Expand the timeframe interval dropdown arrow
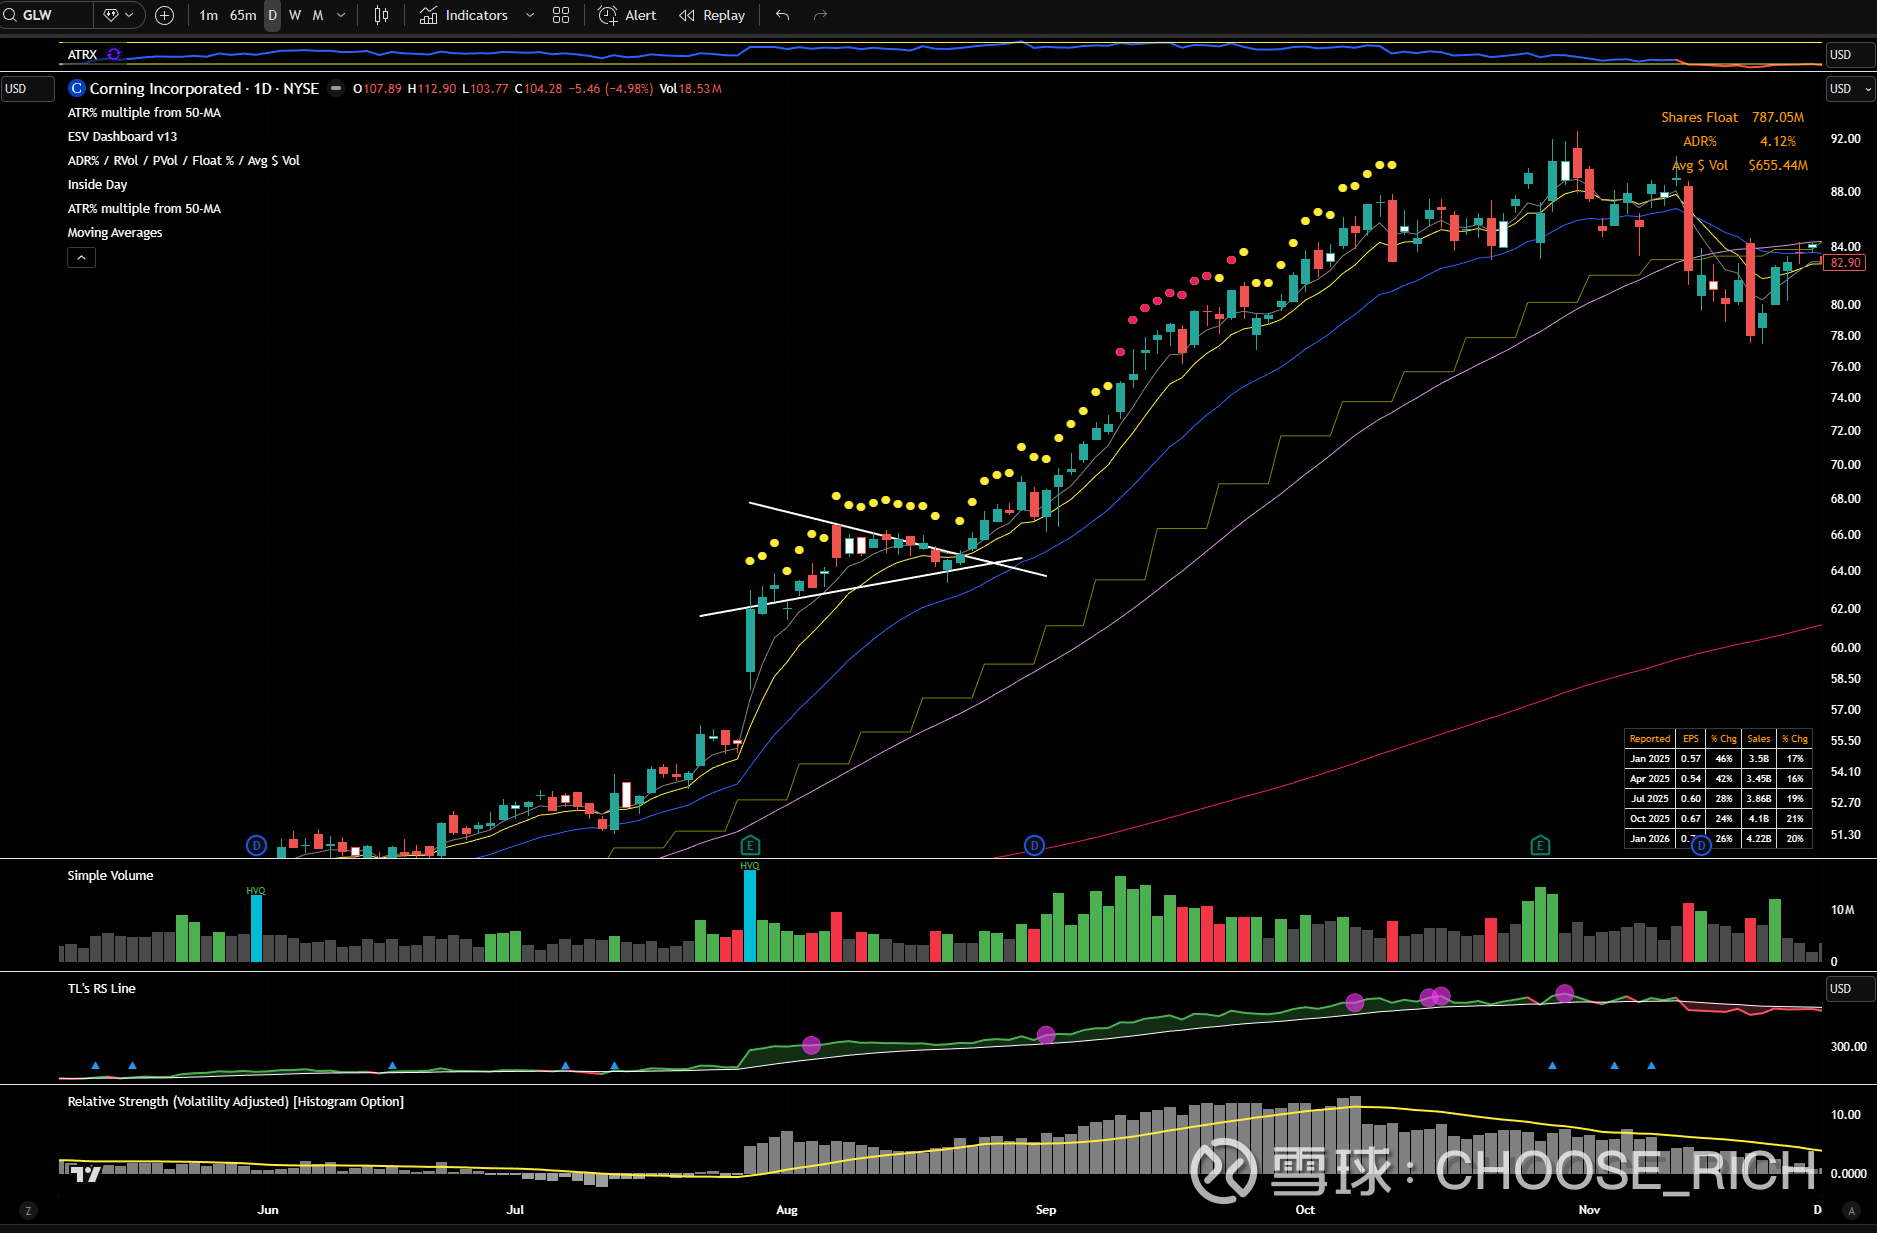Viewport: 1877px width, 1233px height. (x=341, y=15)
